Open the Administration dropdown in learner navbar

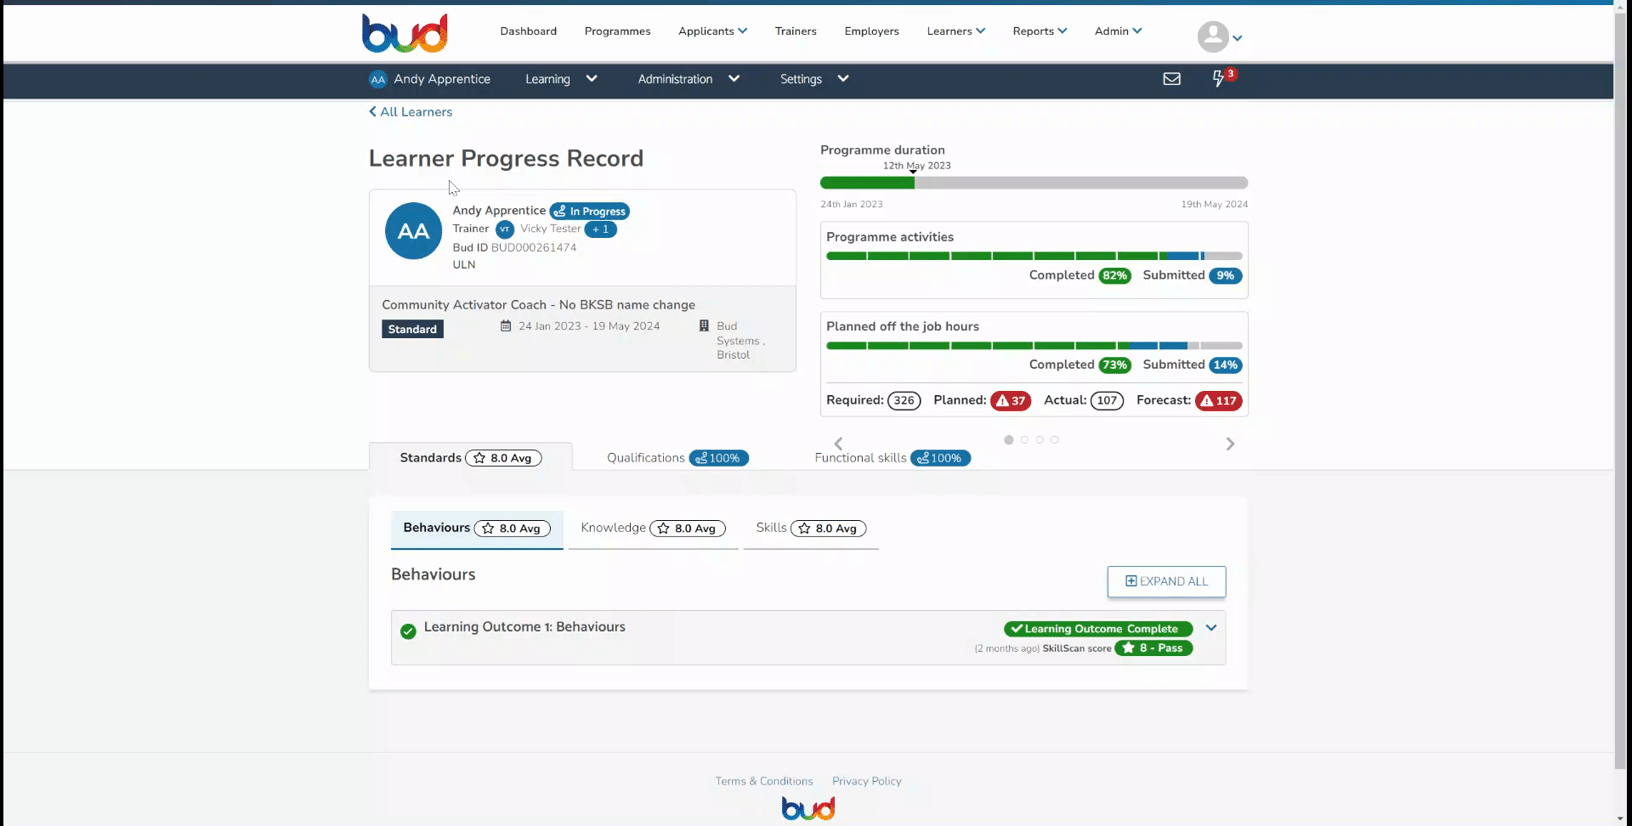[688, 79]
